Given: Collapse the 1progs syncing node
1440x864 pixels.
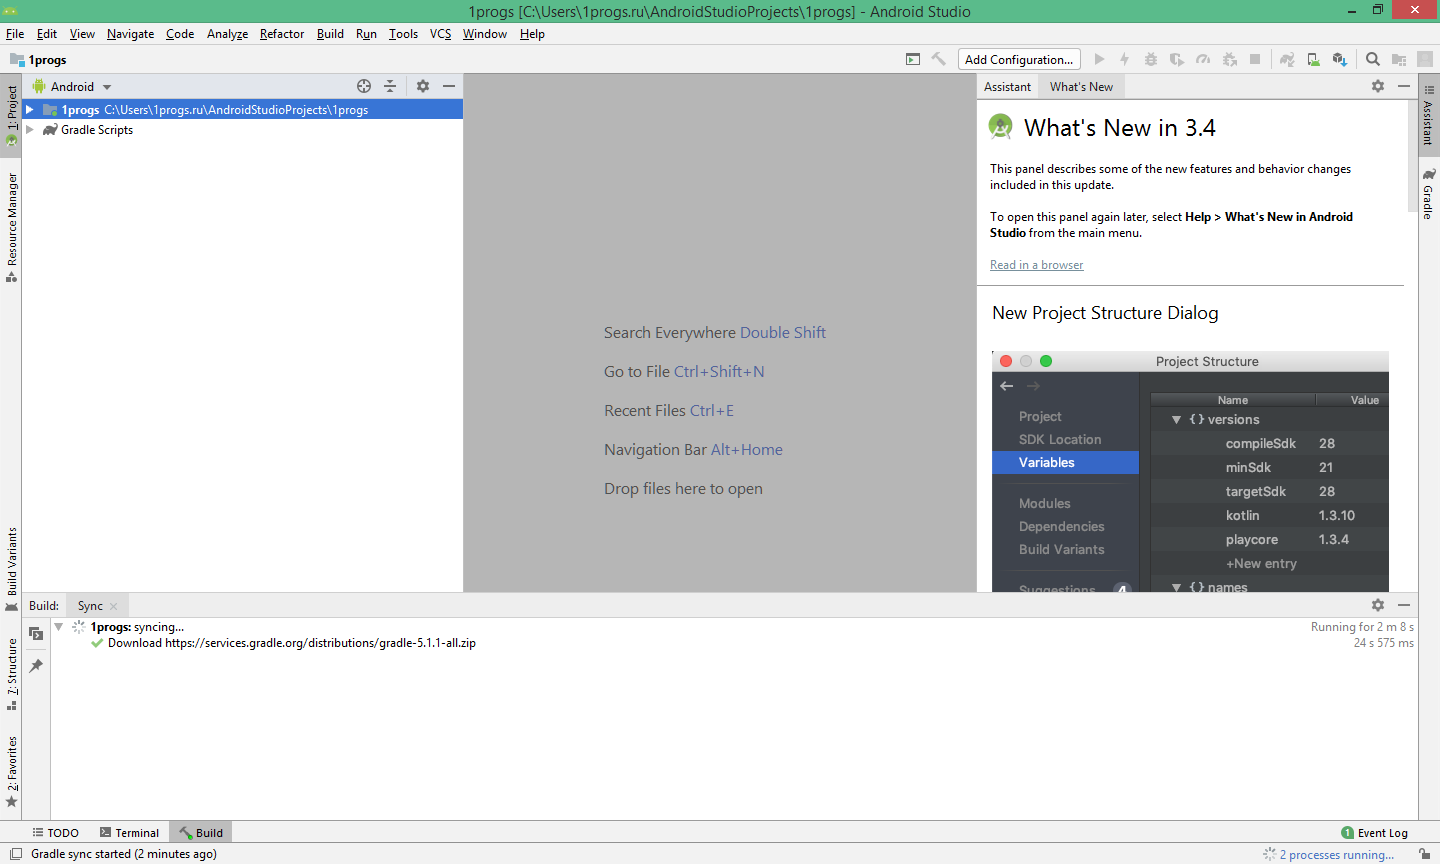Looking at the screenshot, I should tap(58, 627).
